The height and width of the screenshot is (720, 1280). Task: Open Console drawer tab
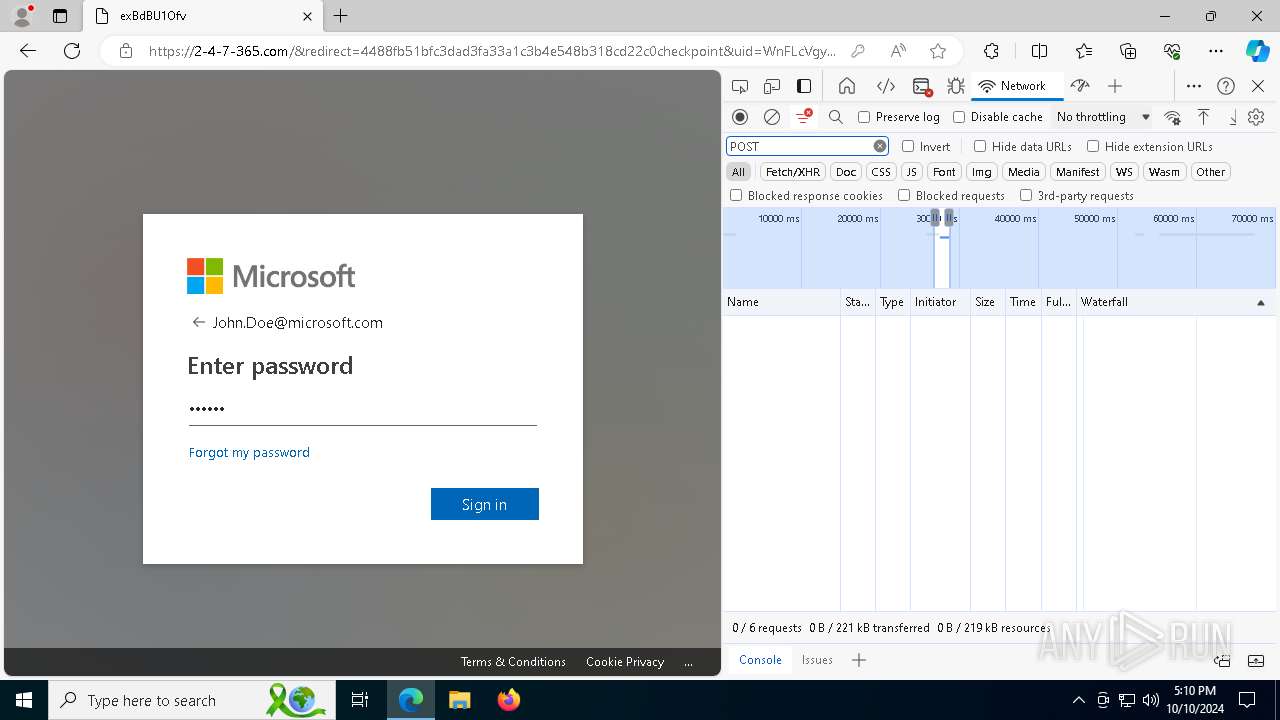coord(760,660)
